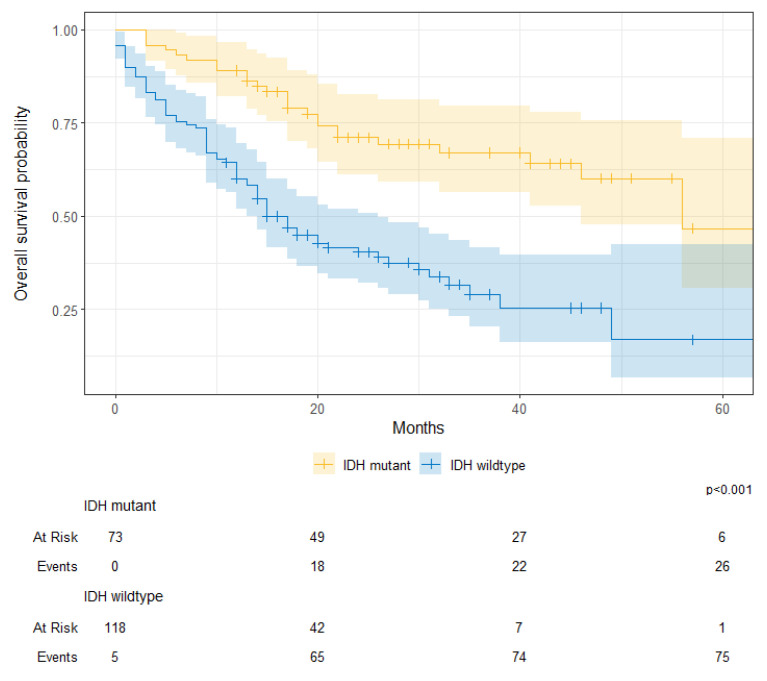Click the 0.50 y-axis tick label
The height and width of the screenshot is (681, 767).
[x=65, y=217]
